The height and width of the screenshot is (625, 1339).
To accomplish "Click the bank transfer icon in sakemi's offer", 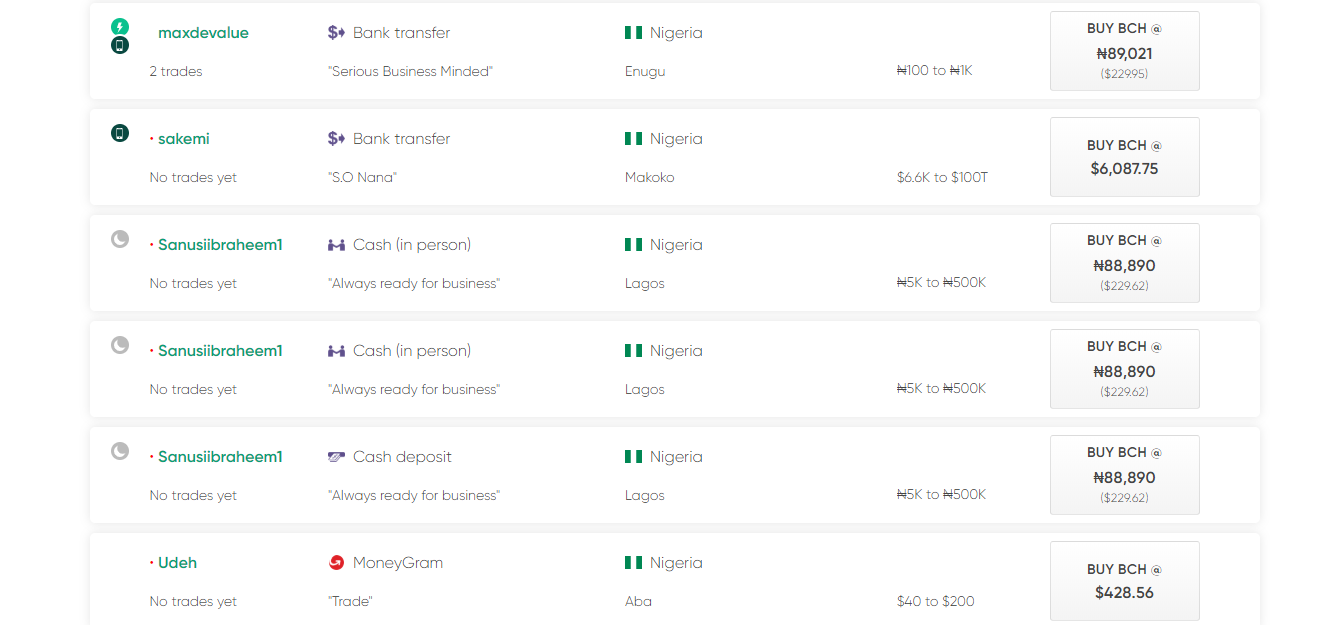I will click(336, 139).
